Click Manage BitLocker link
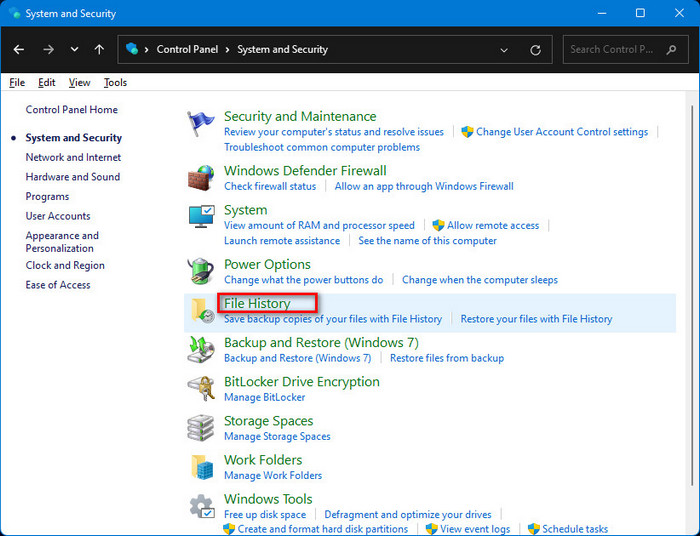 [264, 397]
